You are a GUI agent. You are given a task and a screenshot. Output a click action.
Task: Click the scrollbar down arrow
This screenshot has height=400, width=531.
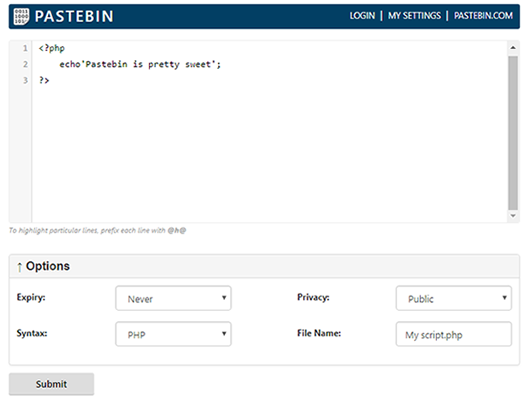[513, 216]
